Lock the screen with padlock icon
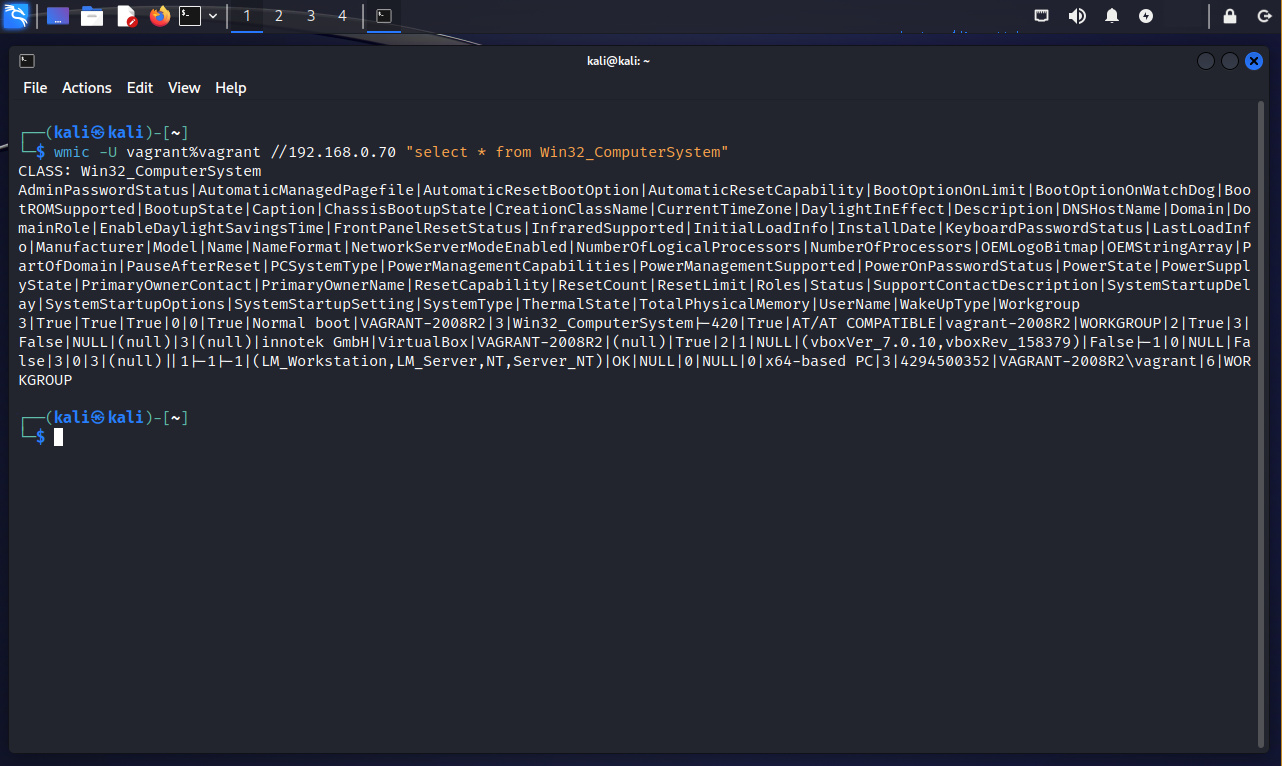The image size is (1282, 766). (1230, 16)
